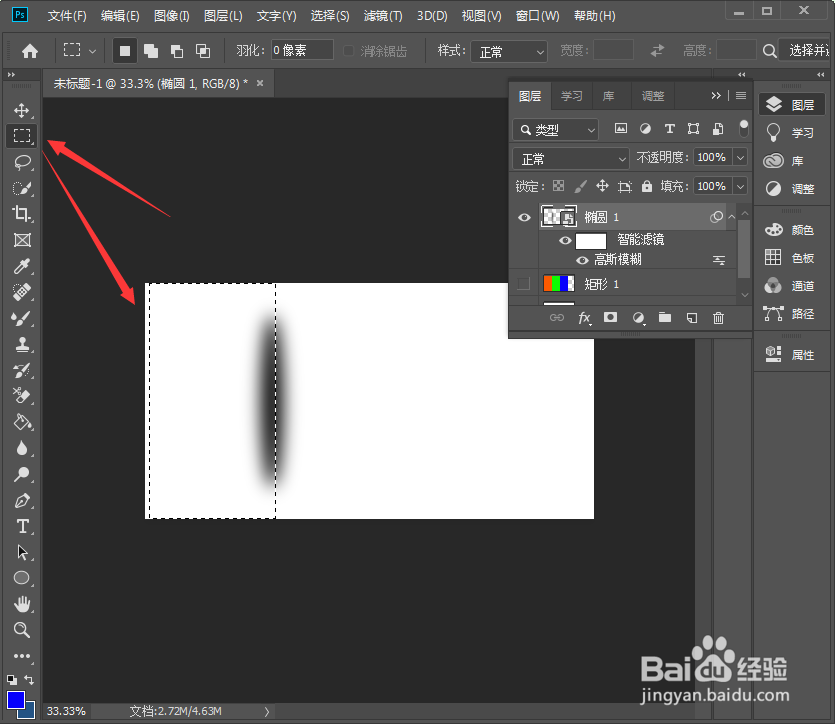835x724 pixels.
Task: Open the 滤镜(T) menu
Action: [383, 16]
